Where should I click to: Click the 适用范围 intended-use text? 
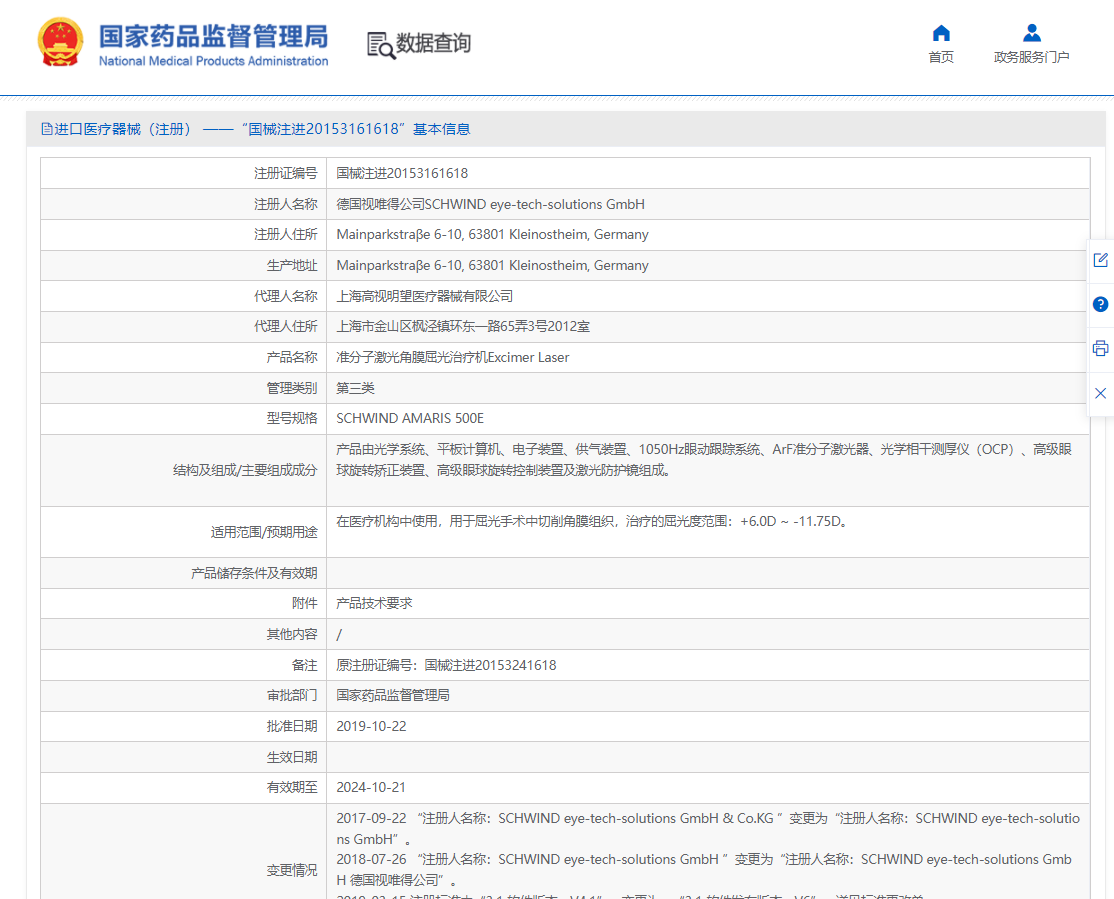click(x=592, y=521)
